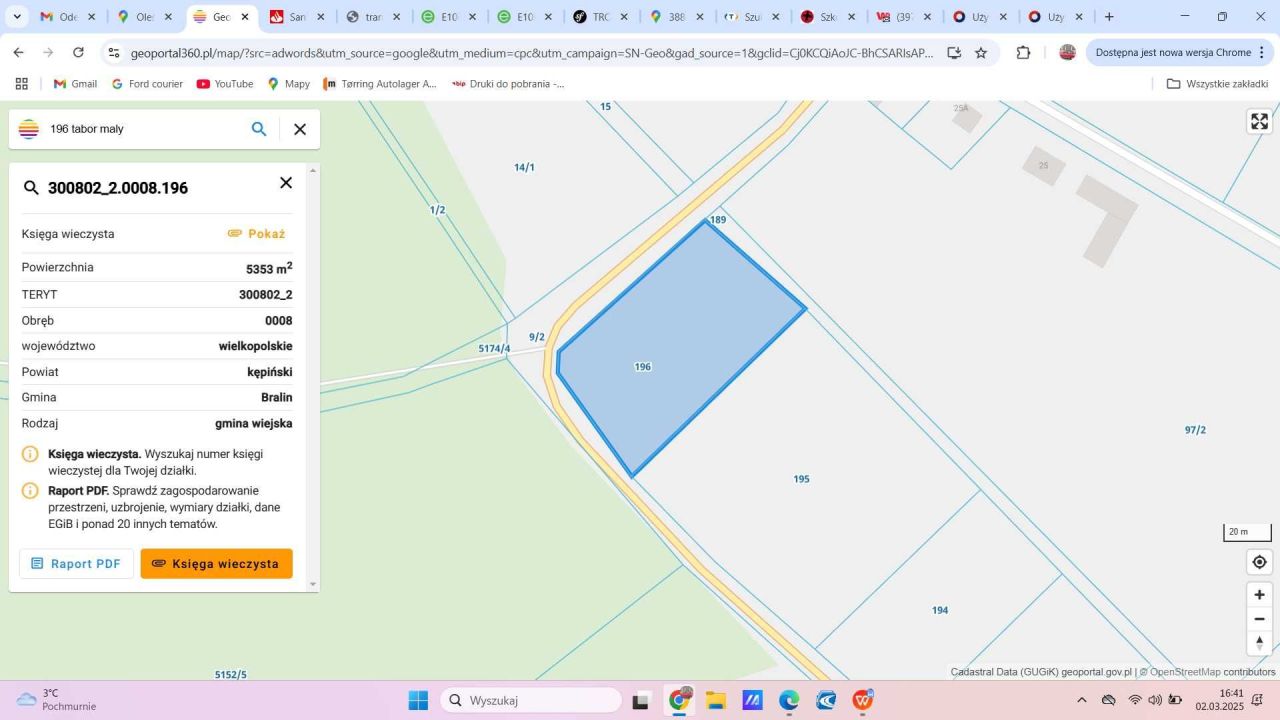Click the orange Księga wieczysta button
Image resolution: width=1280 pixels, height=720 pixels.
coord(215,563)
